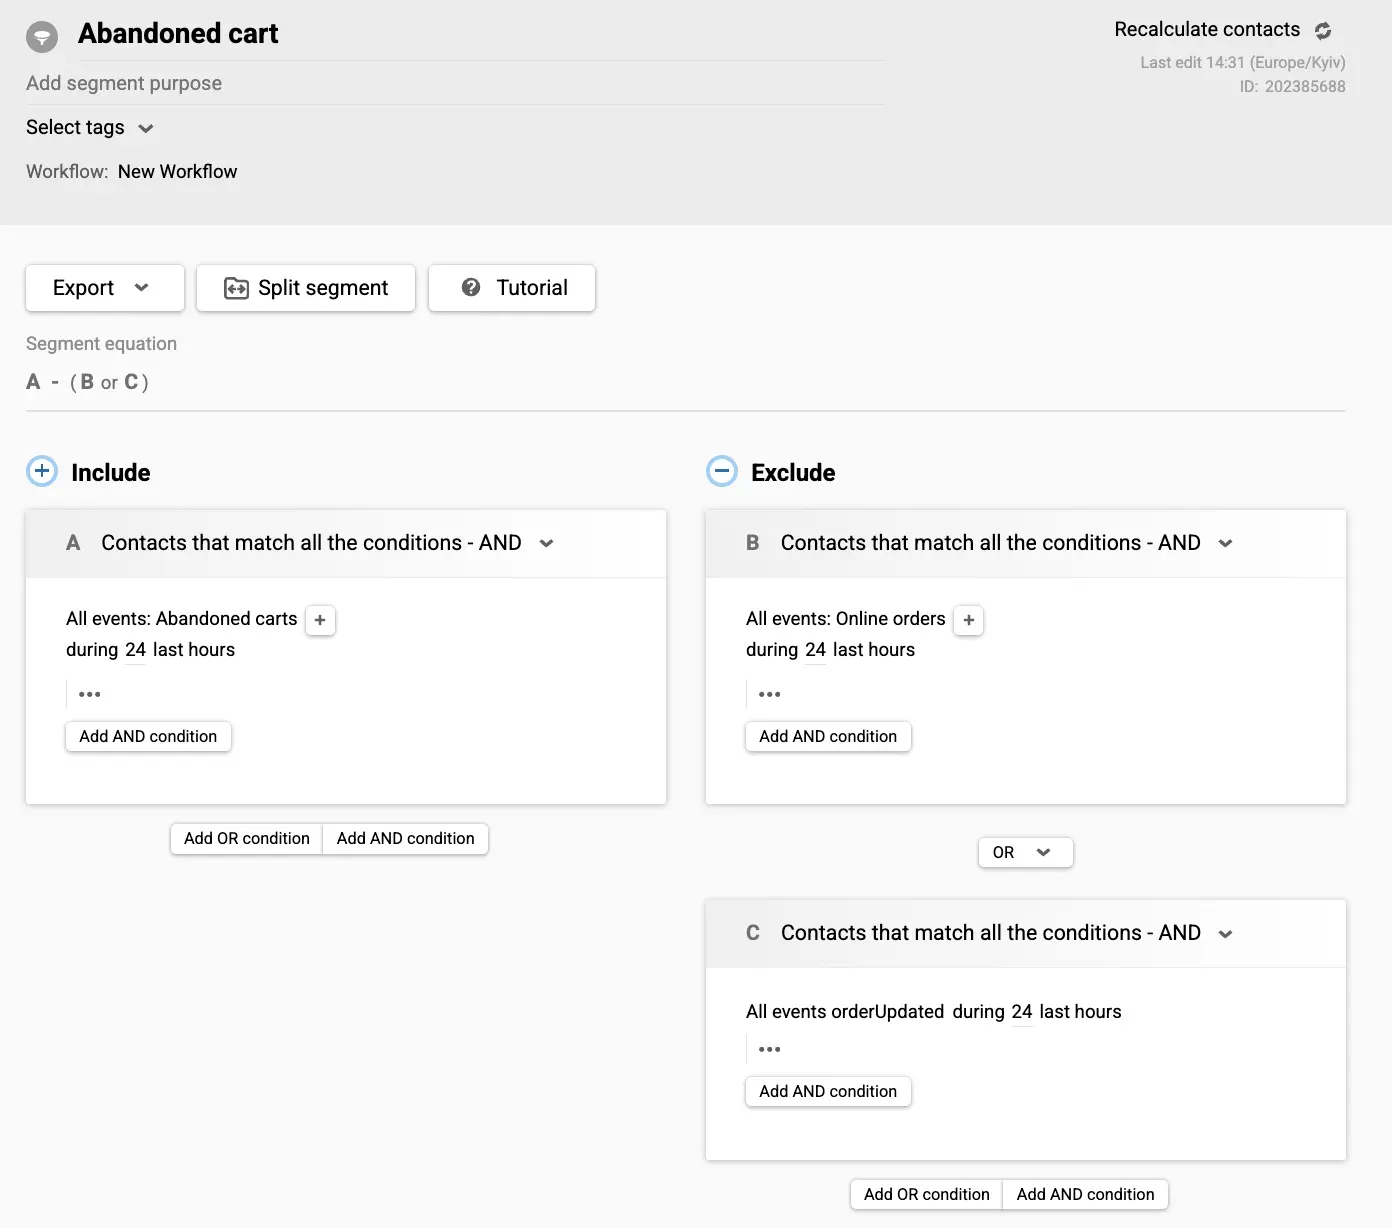Click plus button beside Abandoned carts event
This screenshot has width=1392, height=1228.
pyautogui.click(x=320, y=620)
